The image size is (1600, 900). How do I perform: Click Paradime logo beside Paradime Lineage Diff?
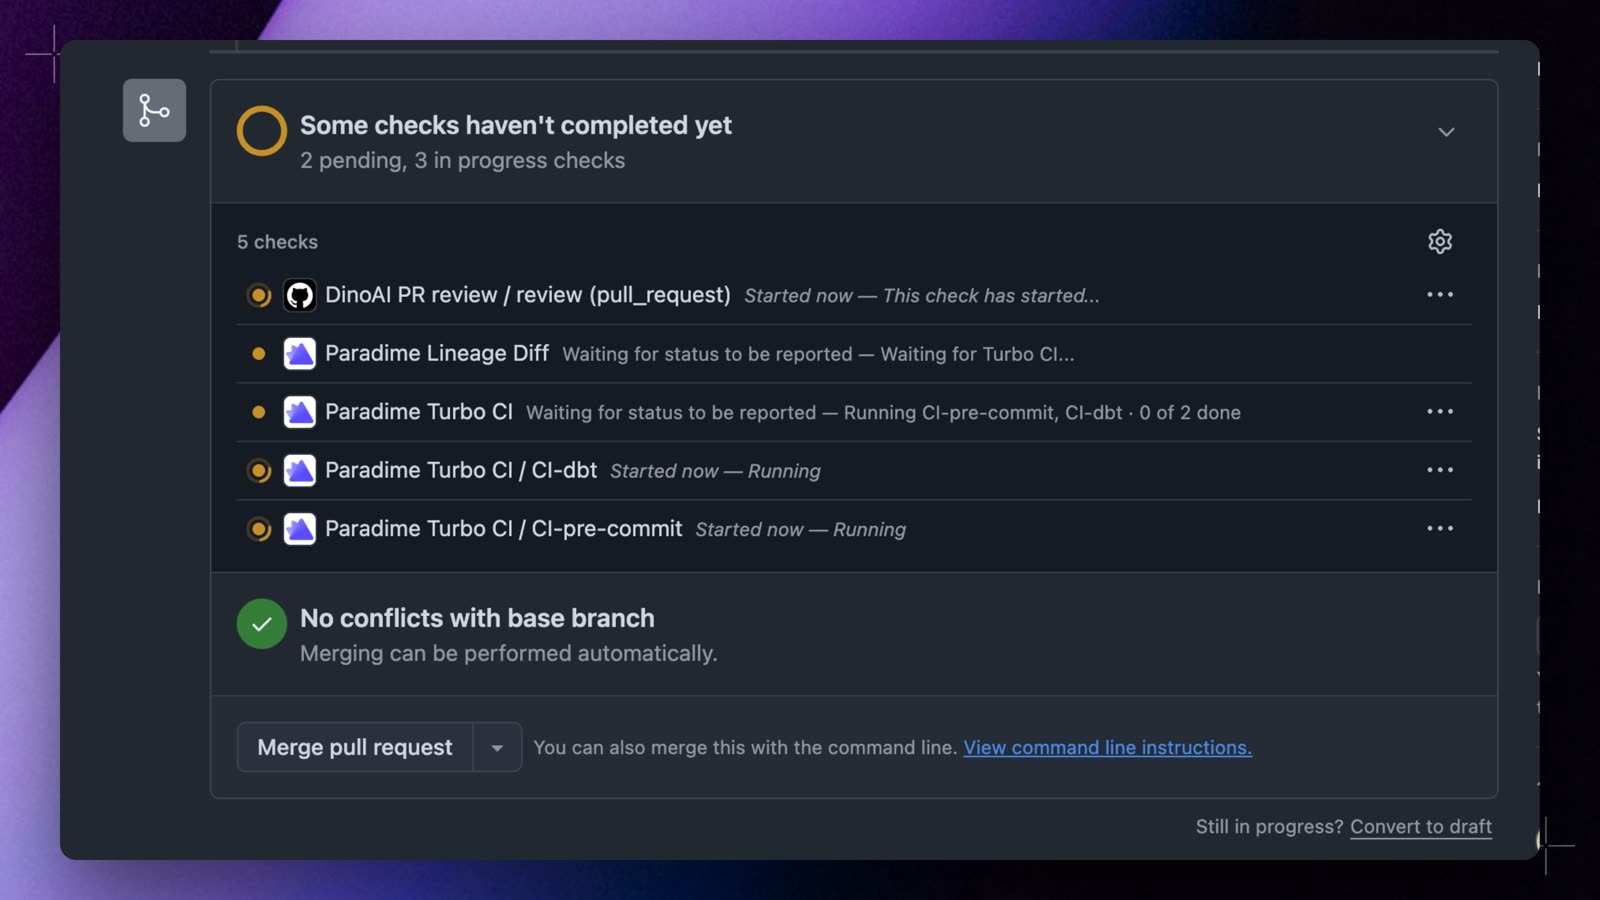tap(300, 353)
